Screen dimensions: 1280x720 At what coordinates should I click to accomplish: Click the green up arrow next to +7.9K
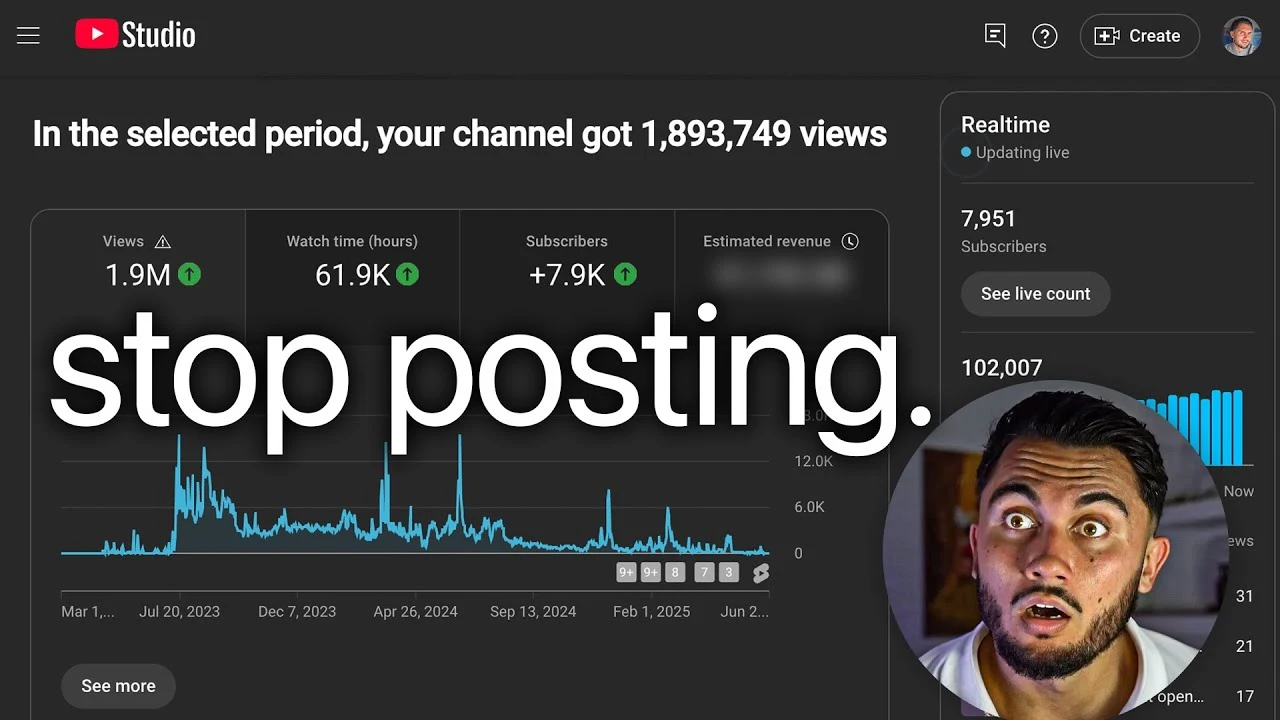[625, 274]
